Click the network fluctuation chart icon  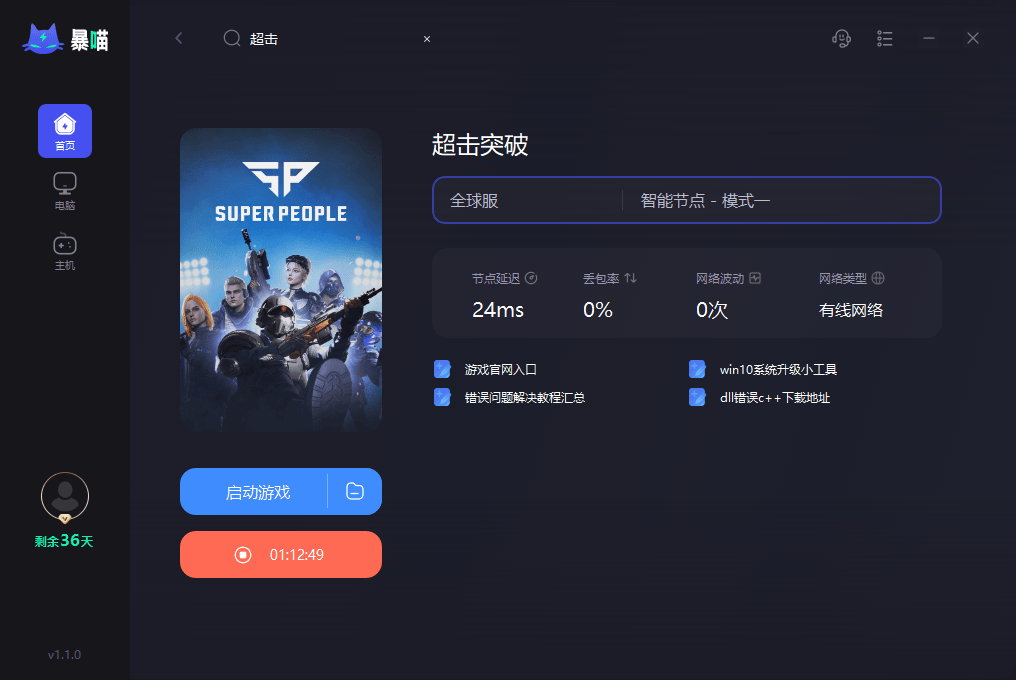coord(755,278)
